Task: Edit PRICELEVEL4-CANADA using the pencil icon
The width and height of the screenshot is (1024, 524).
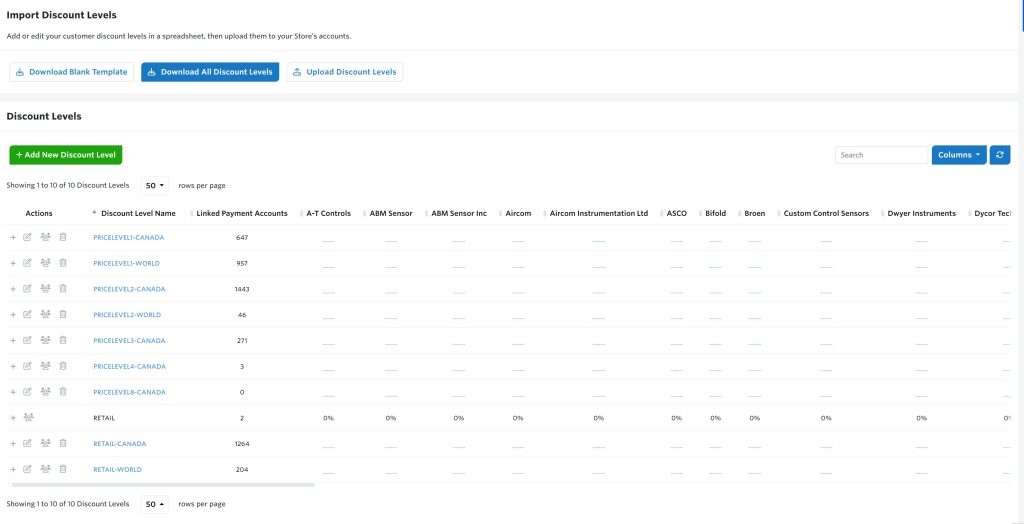Action: coord(27,366)
